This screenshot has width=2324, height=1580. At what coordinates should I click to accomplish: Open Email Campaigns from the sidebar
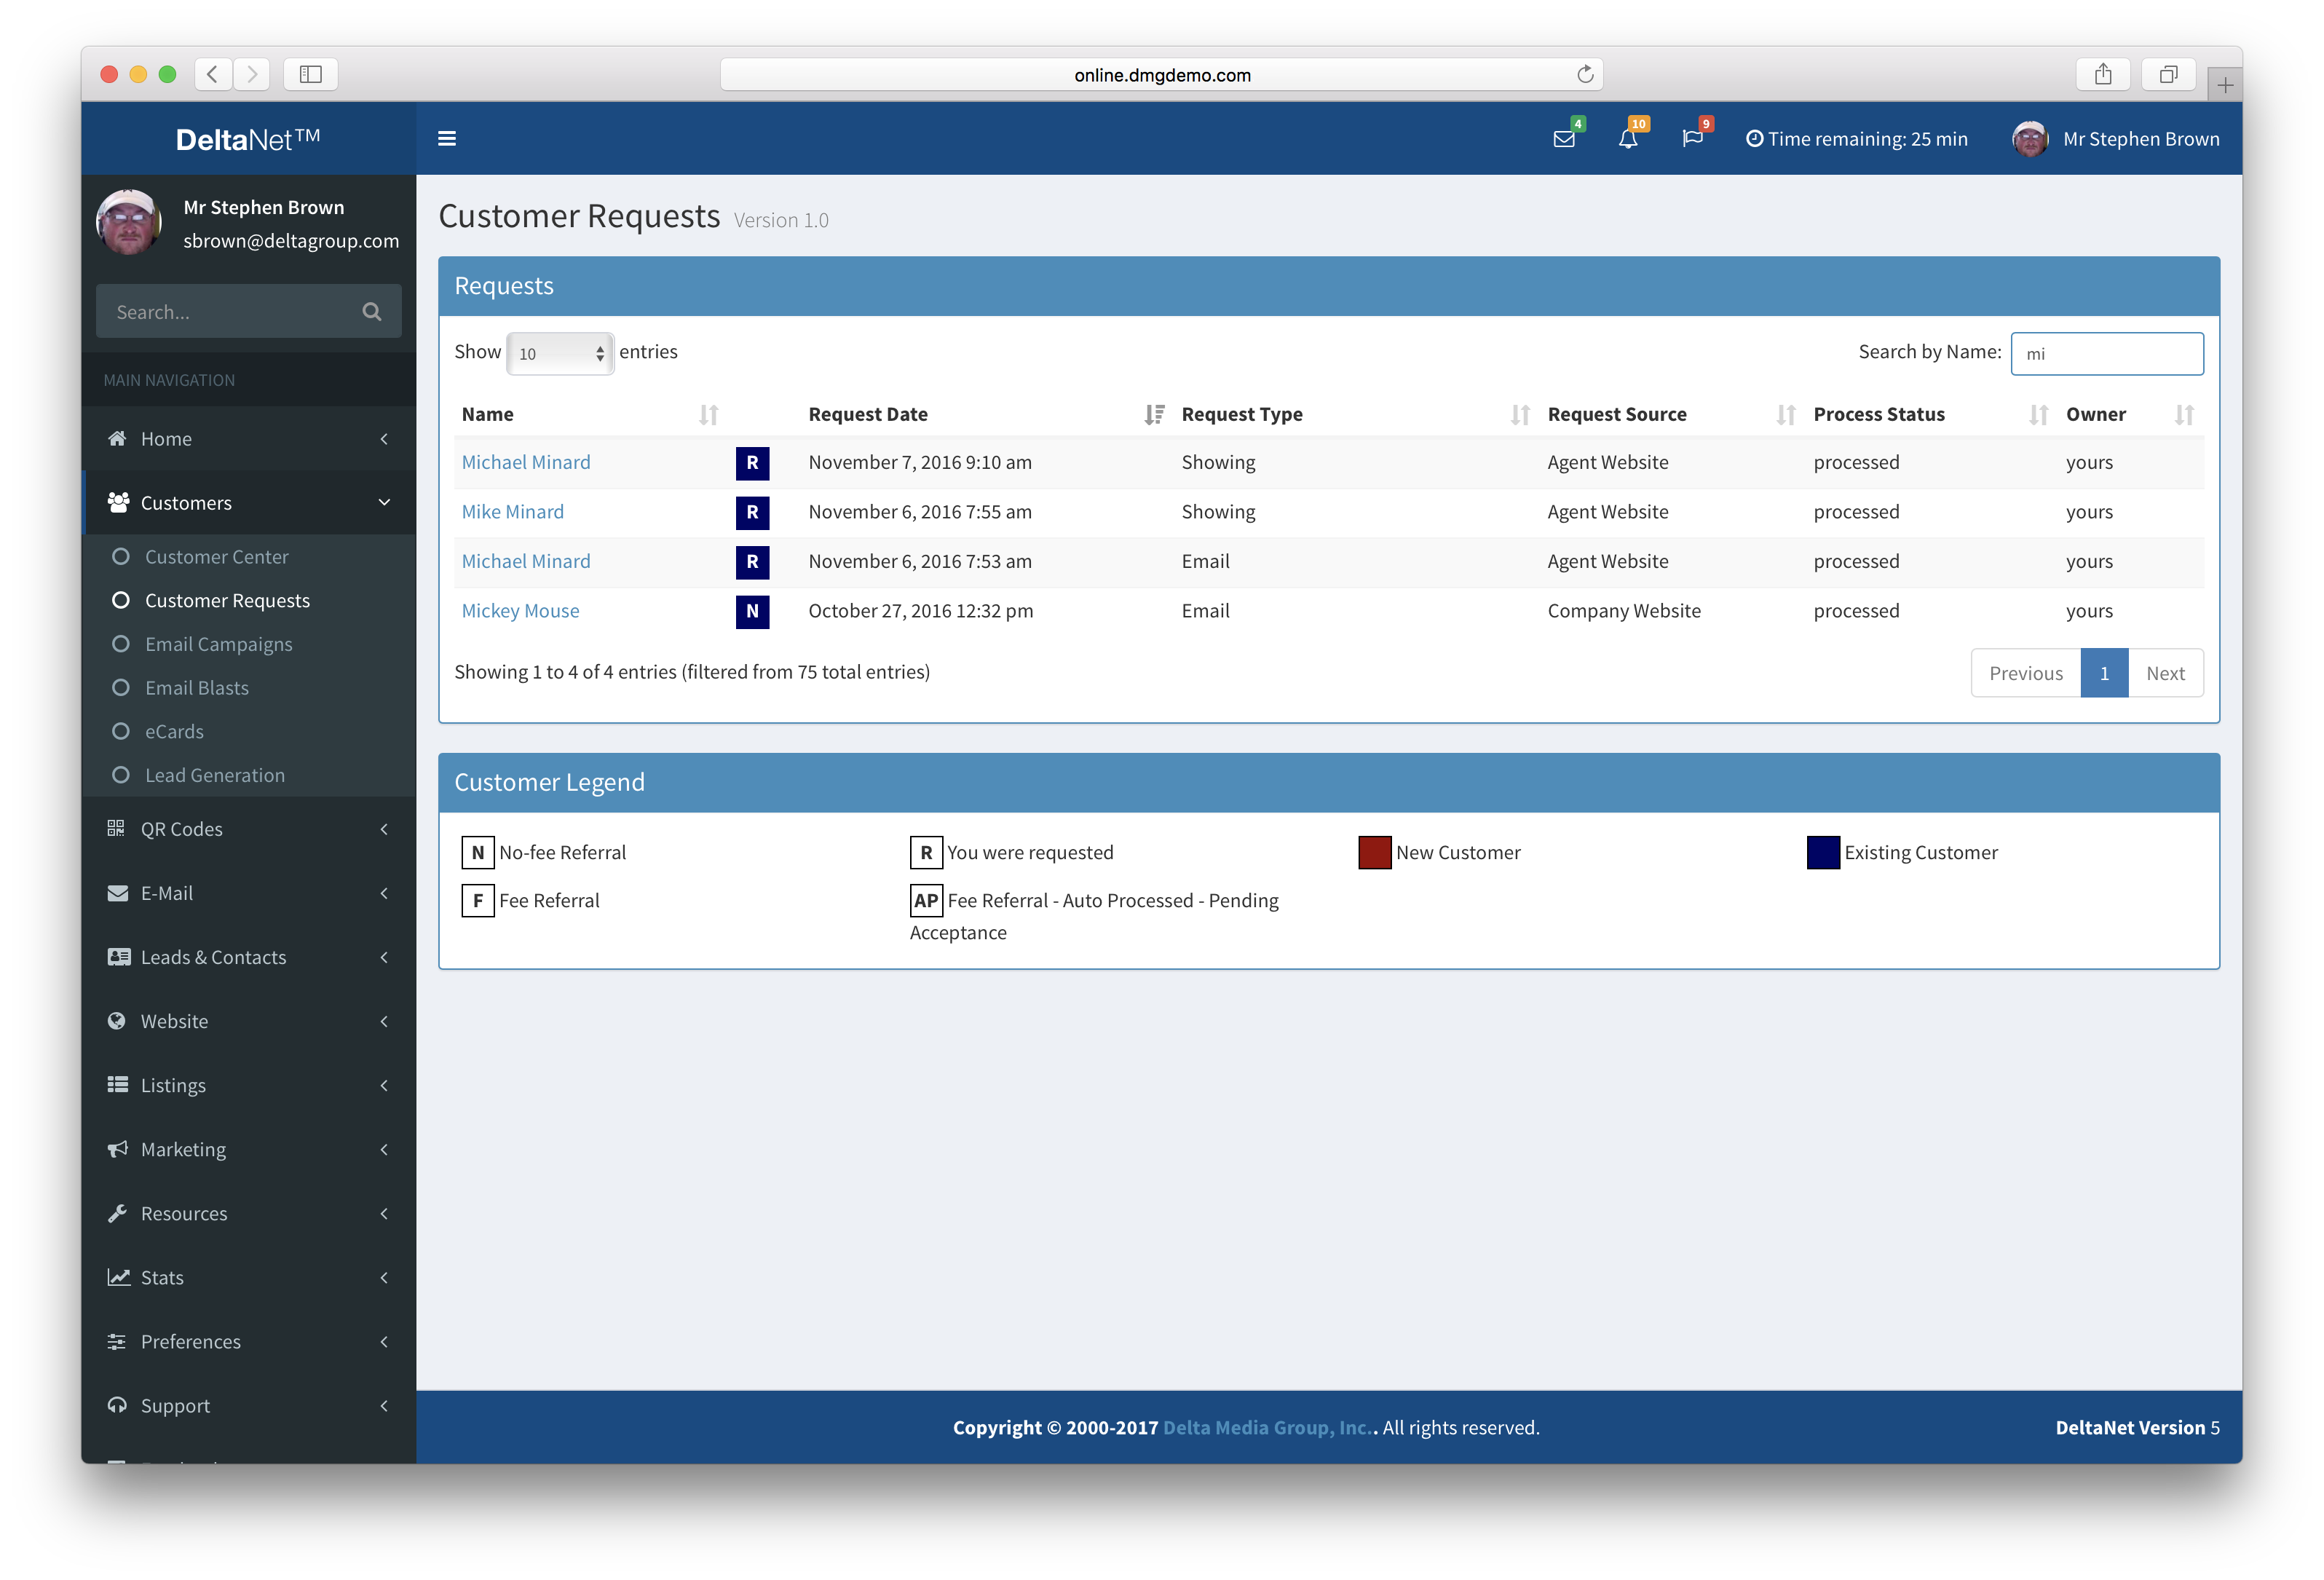219,644
